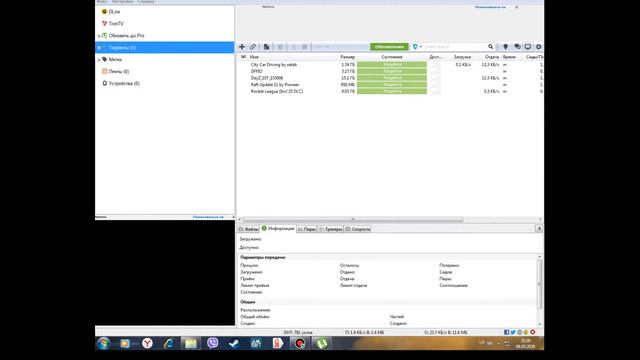Viewport: 640px width, 360px height.
Task: Click the upload speed status bar entry
Action: 446,333
